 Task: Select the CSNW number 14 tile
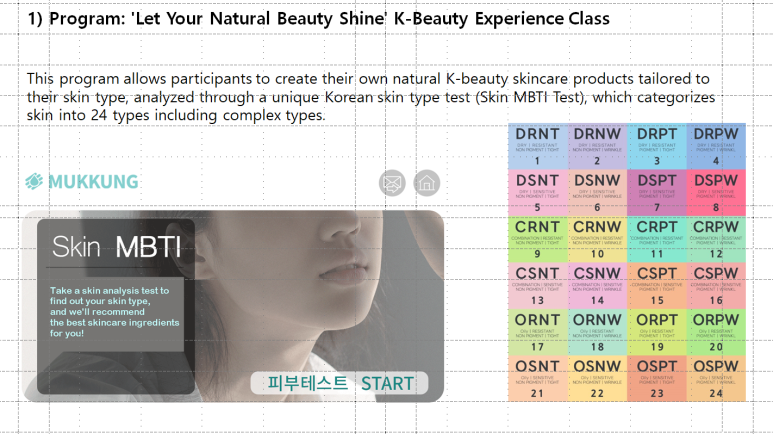pyautogui.click(x=597, y=286)
